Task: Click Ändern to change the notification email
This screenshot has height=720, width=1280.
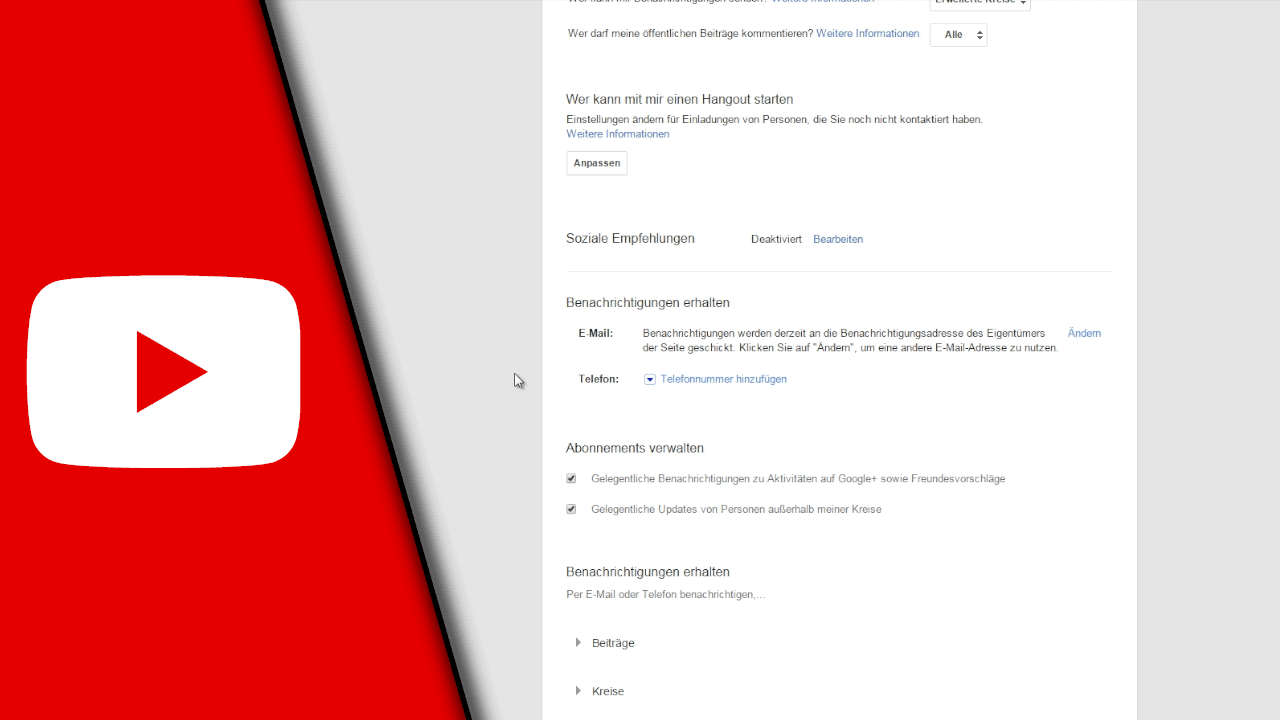Action: pyautogui.click(x=1083, y=333)
